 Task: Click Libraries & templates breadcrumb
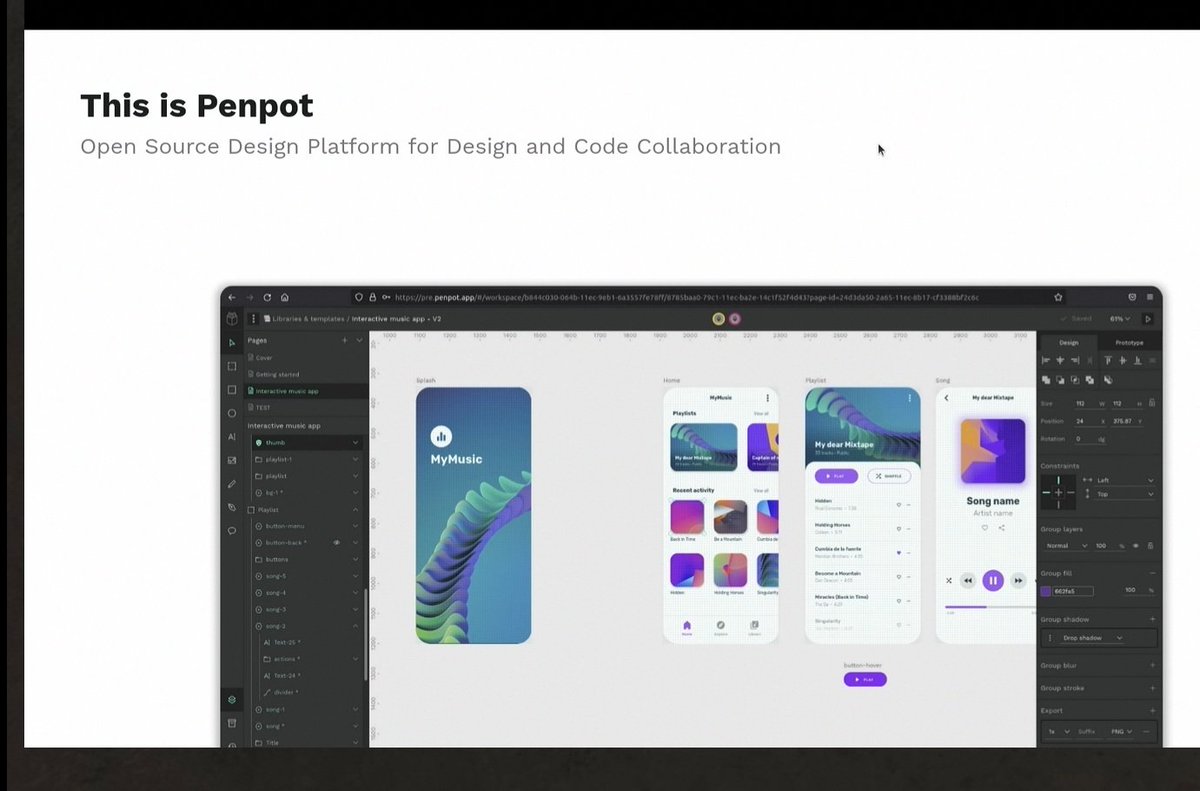click(x=309, y=319)
